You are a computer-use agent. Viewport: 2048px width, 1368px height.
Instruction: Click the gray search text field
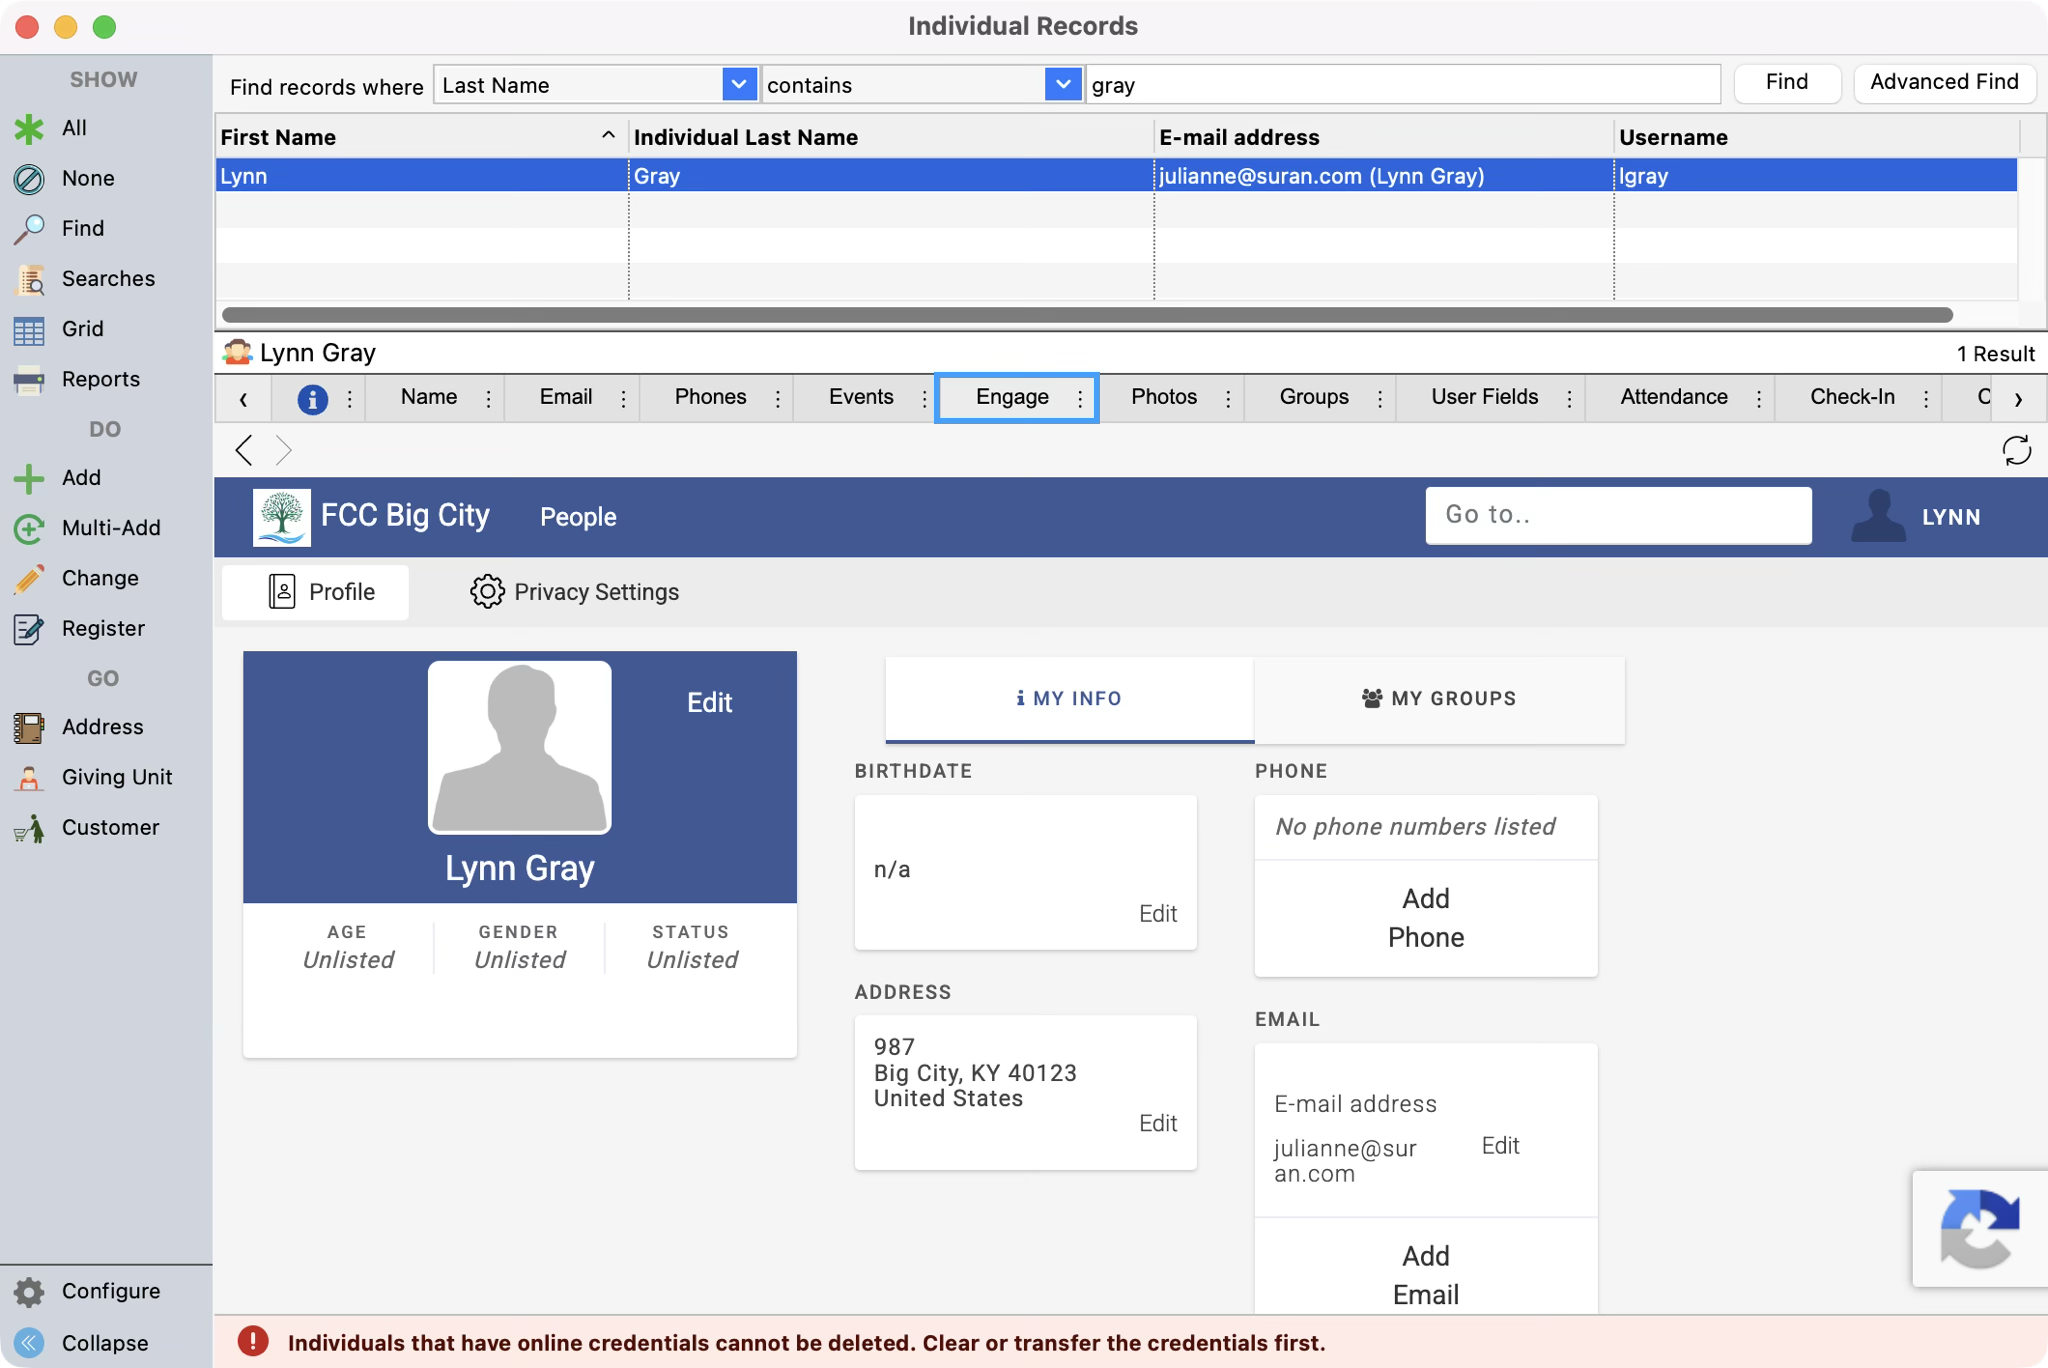pyautogui.click(x=1403, y=85)
